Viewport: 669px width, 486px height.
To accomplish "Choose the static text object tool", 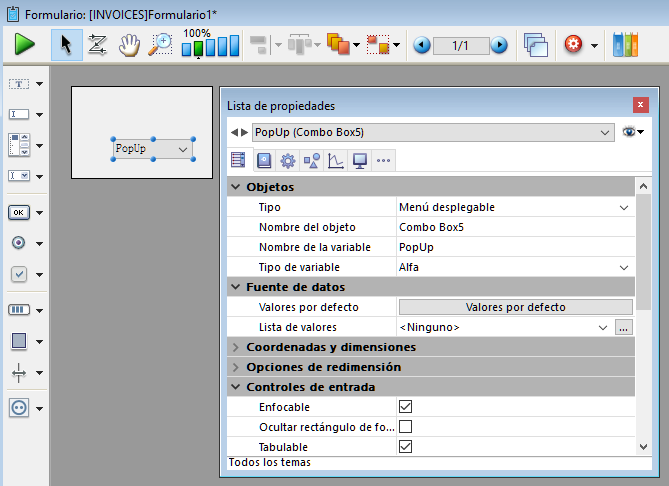I will click(x=19, y=84).
